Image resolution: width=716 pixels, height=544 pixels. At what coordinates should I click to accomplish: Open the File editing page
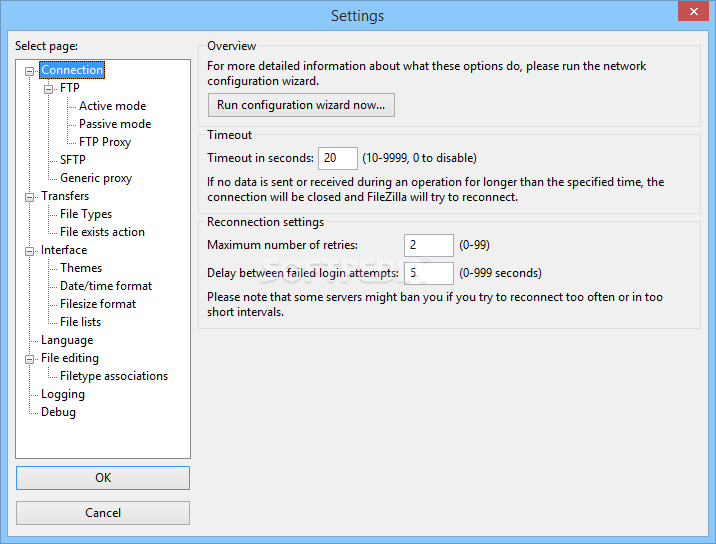pos(70,358)
